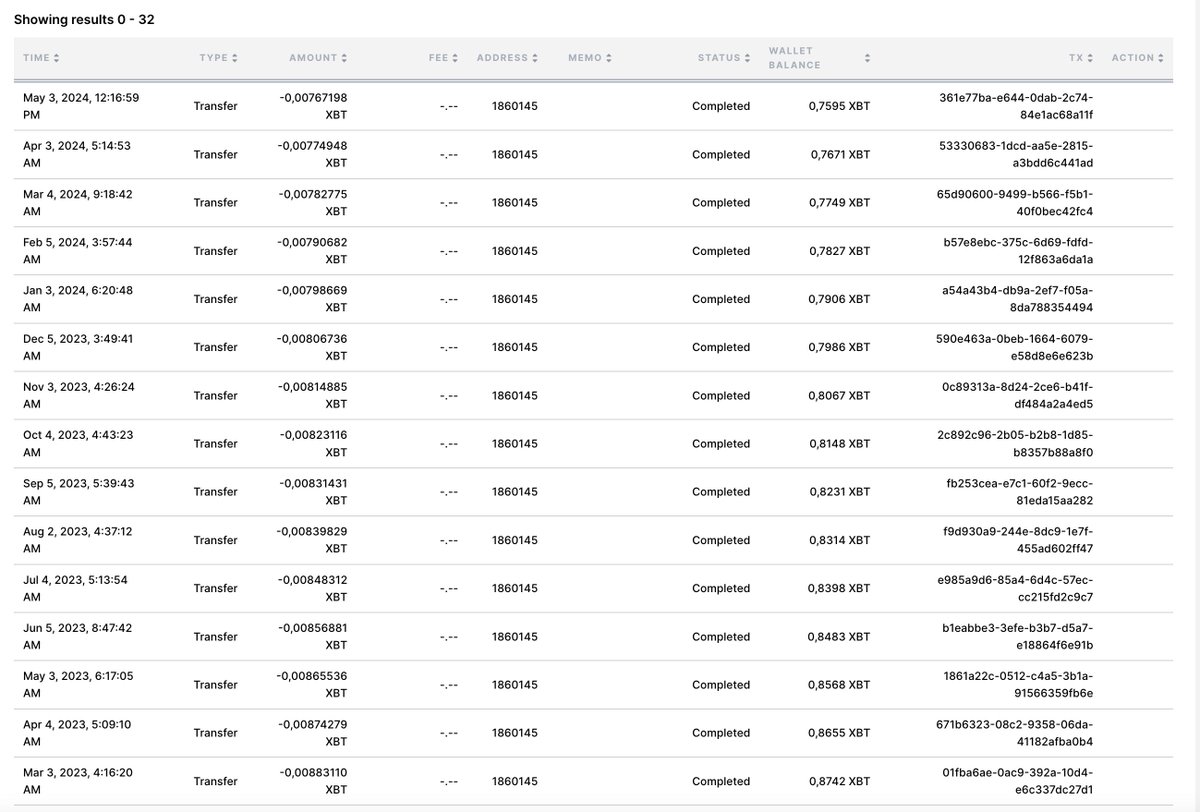Viewport: 1200px width, 812px height.
Task: Select wallet balance 0,7906 XBT
Action: click(839, 299)
